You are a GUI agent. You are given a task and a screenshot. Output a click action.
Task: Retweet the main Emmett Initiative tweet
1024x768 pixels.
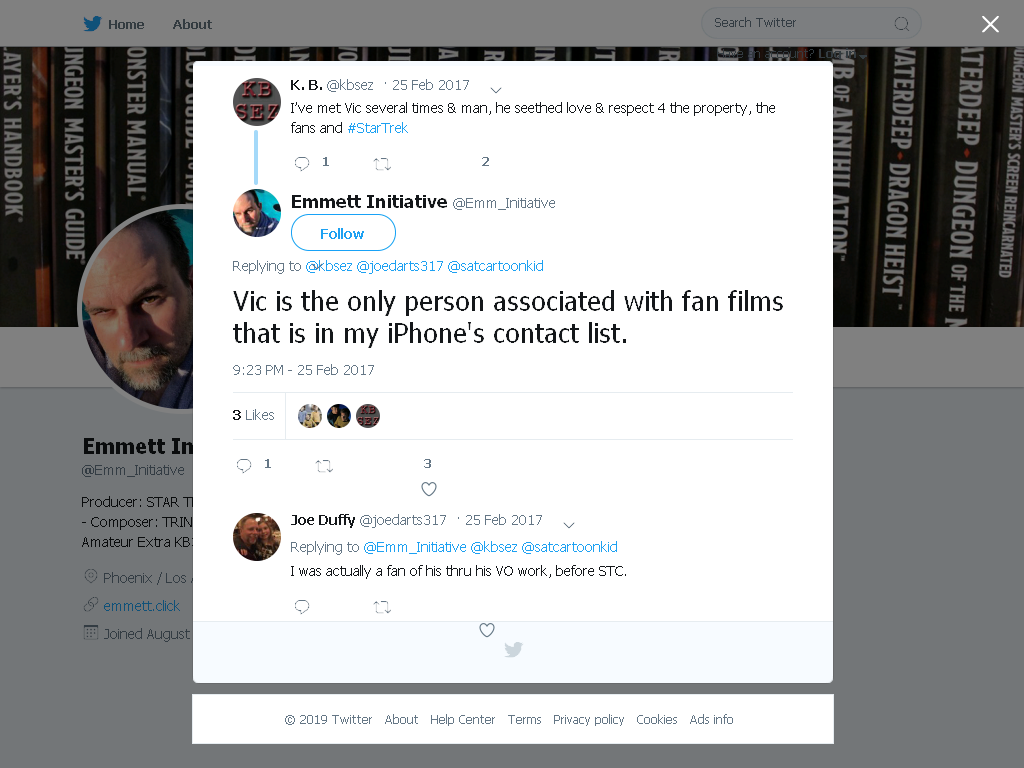pyautogui.click(x=324, y=466)
